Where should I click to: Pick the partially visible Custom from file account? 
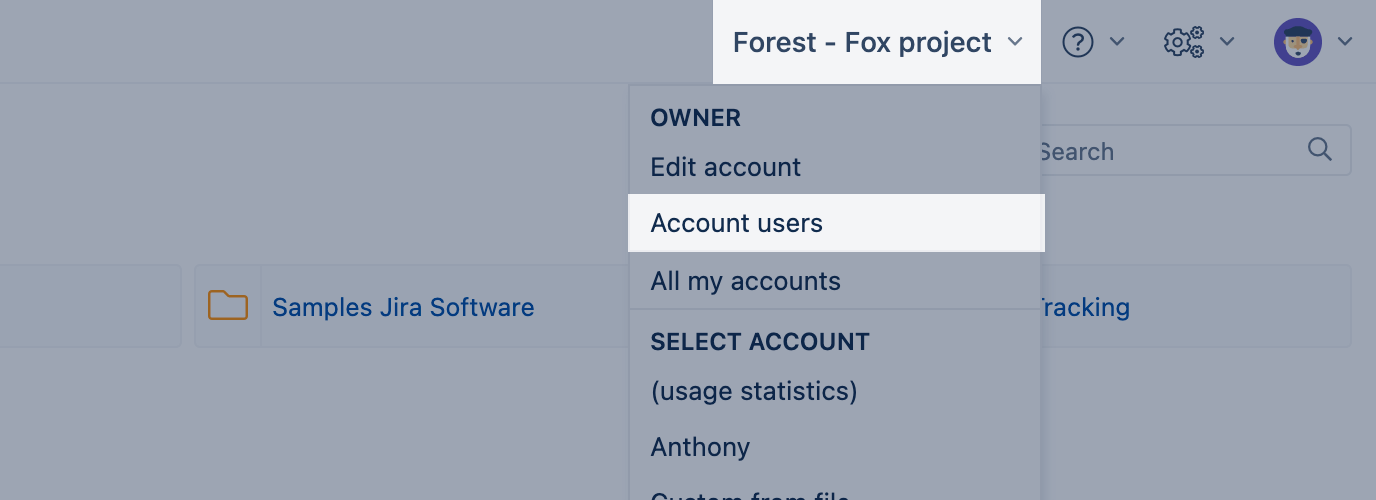[749, 494]
